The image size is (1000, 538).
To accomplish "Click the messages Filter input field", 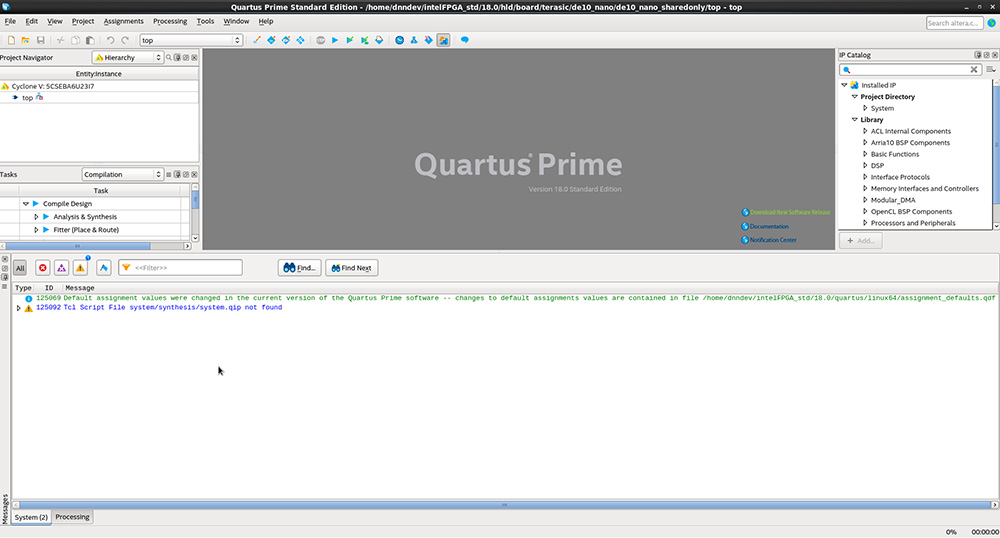I will tap(180, 268).
